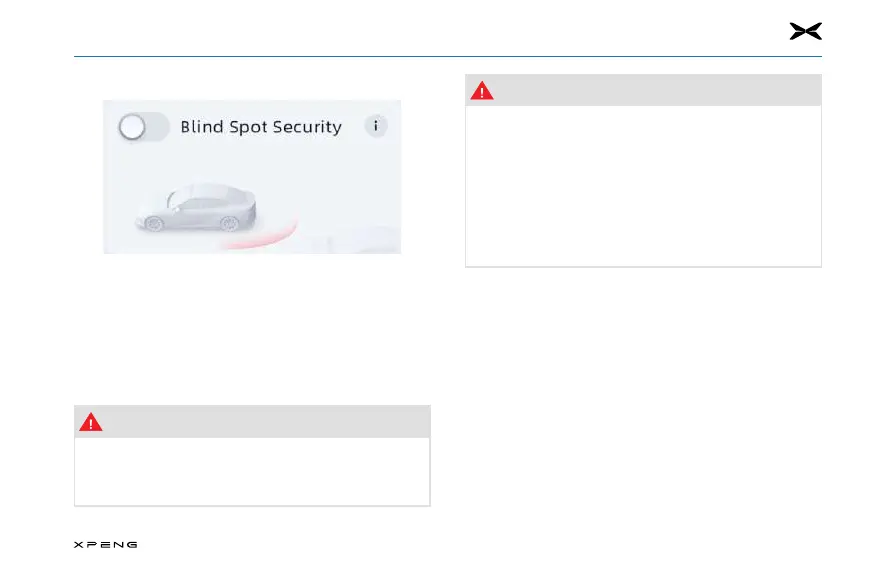Click inside the empty body of the larger warning box
This screenshot has height=567, width=896.
(x=643, y=186)
